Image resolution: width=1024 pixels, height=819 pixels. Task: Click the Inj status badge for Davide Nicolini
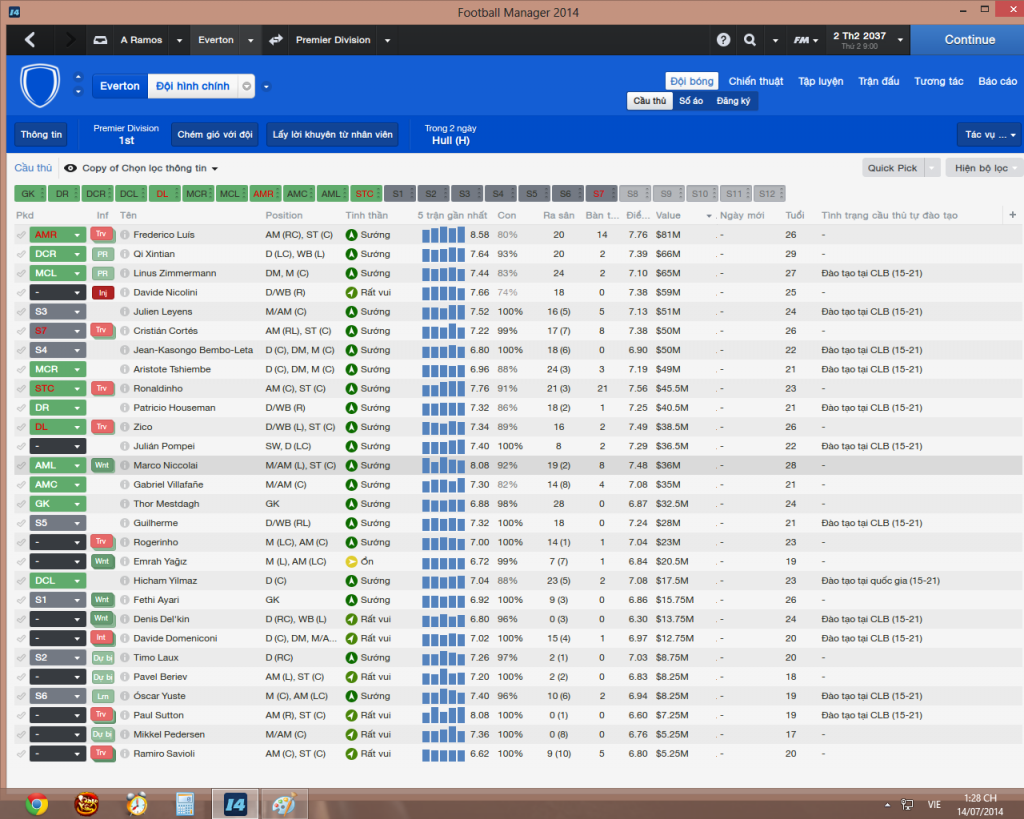coord(103,292)
